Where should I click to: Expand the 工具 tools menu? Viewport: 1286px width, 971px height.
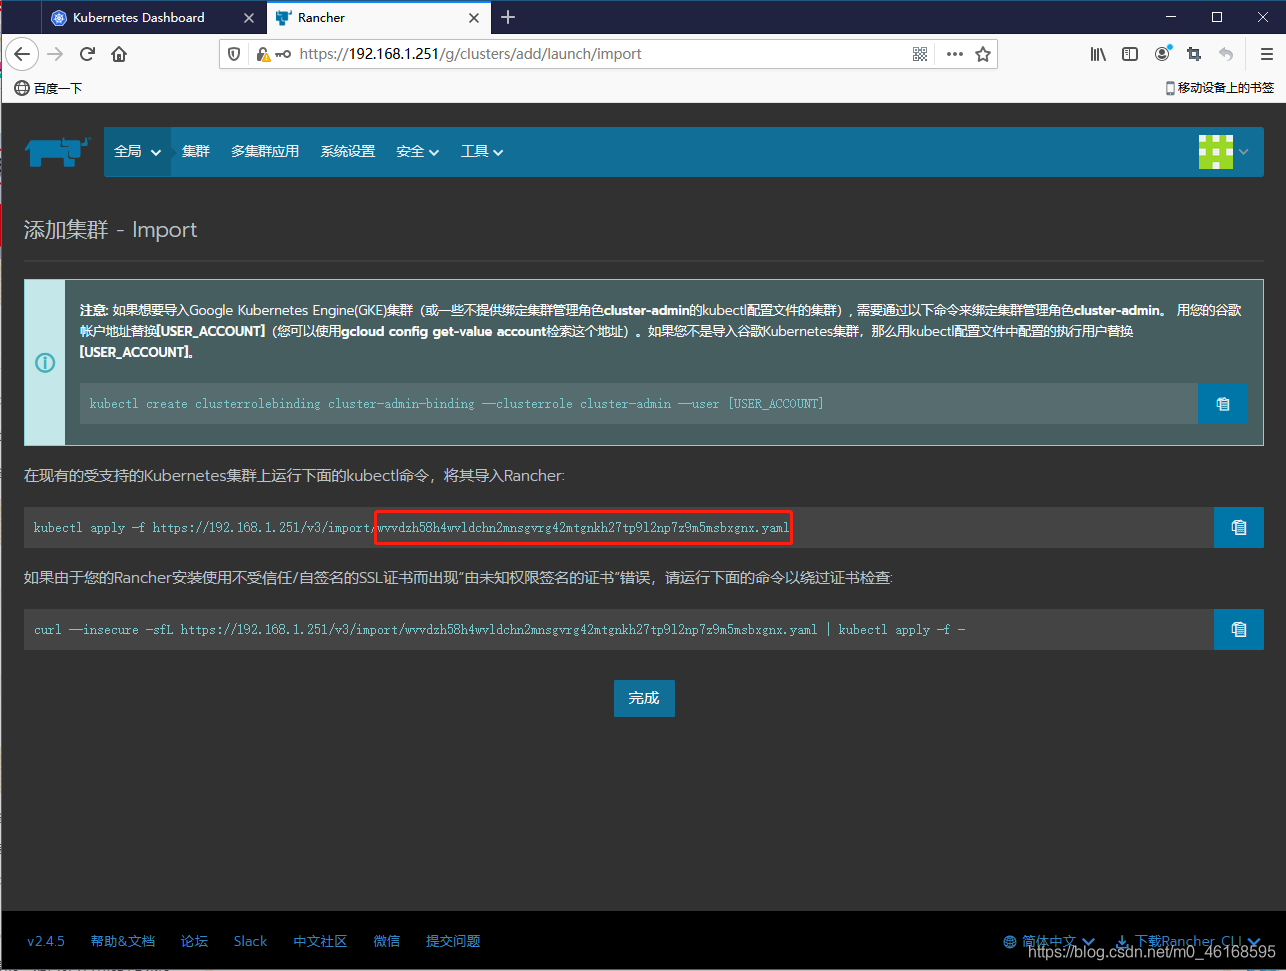[x=481, y=151]
